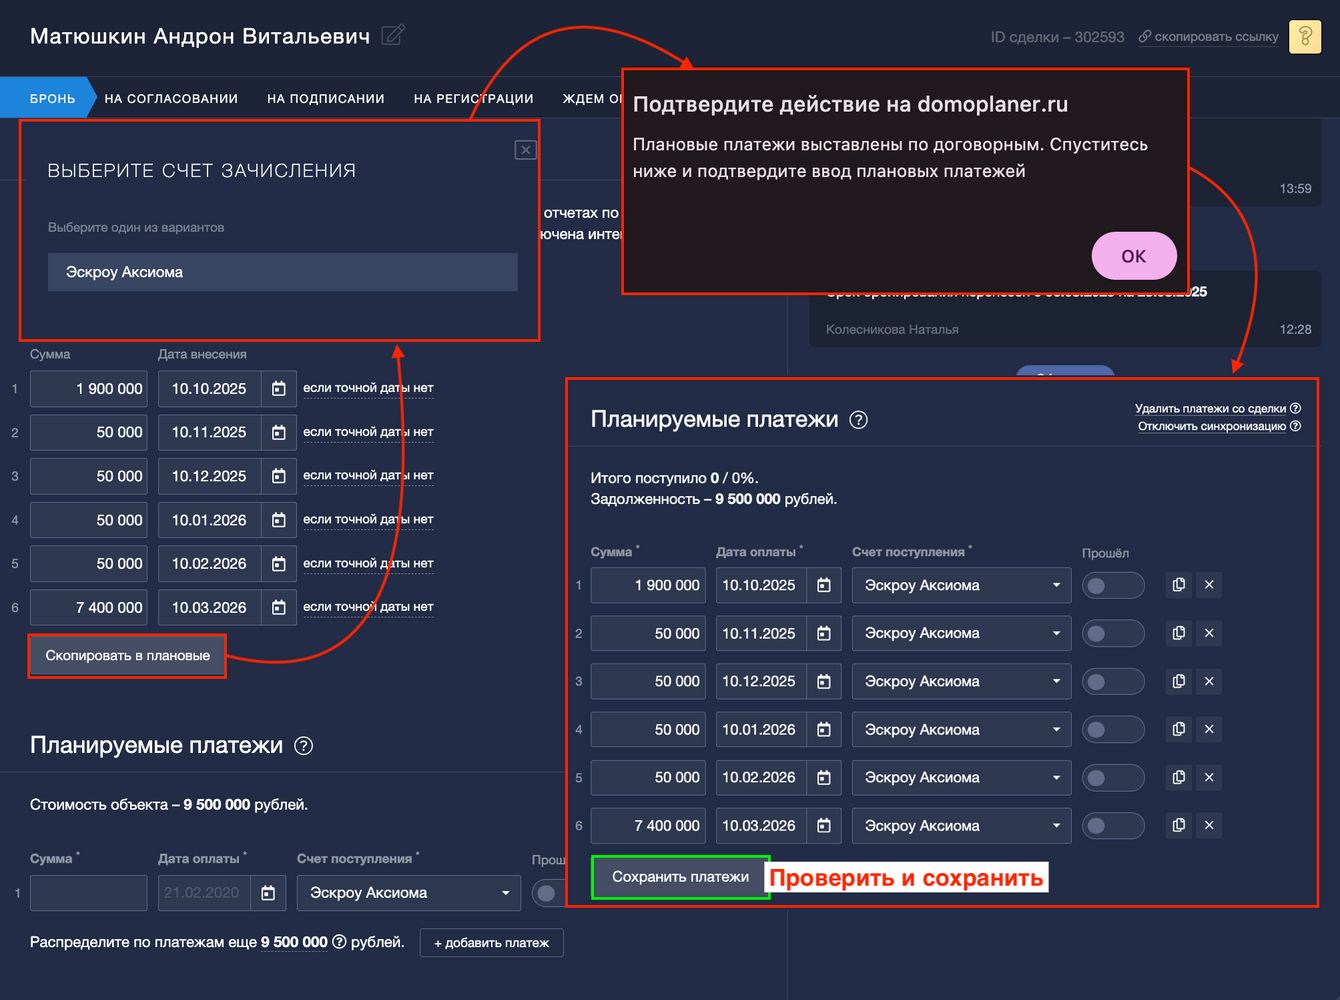Toggle 'Прошёл' for the 10.12.2025 payment
This screenshot has width=1340, height=1000.
click(x=1112, y=682)
